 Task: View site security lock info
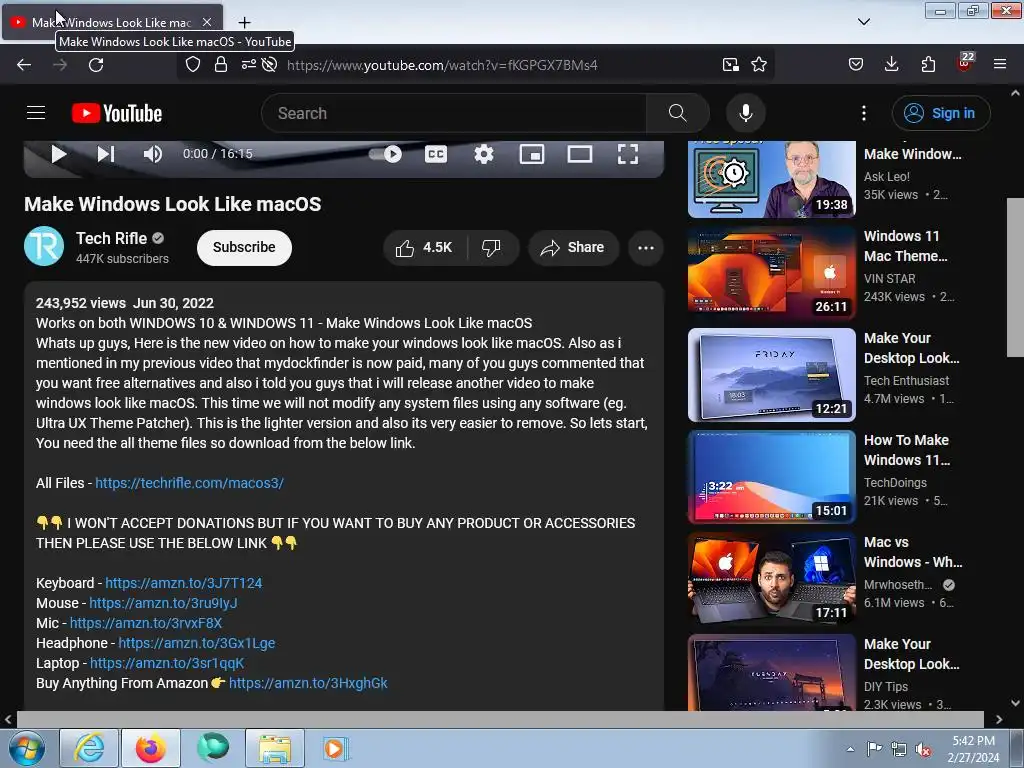pyautogui.click(x=221, y=64)
